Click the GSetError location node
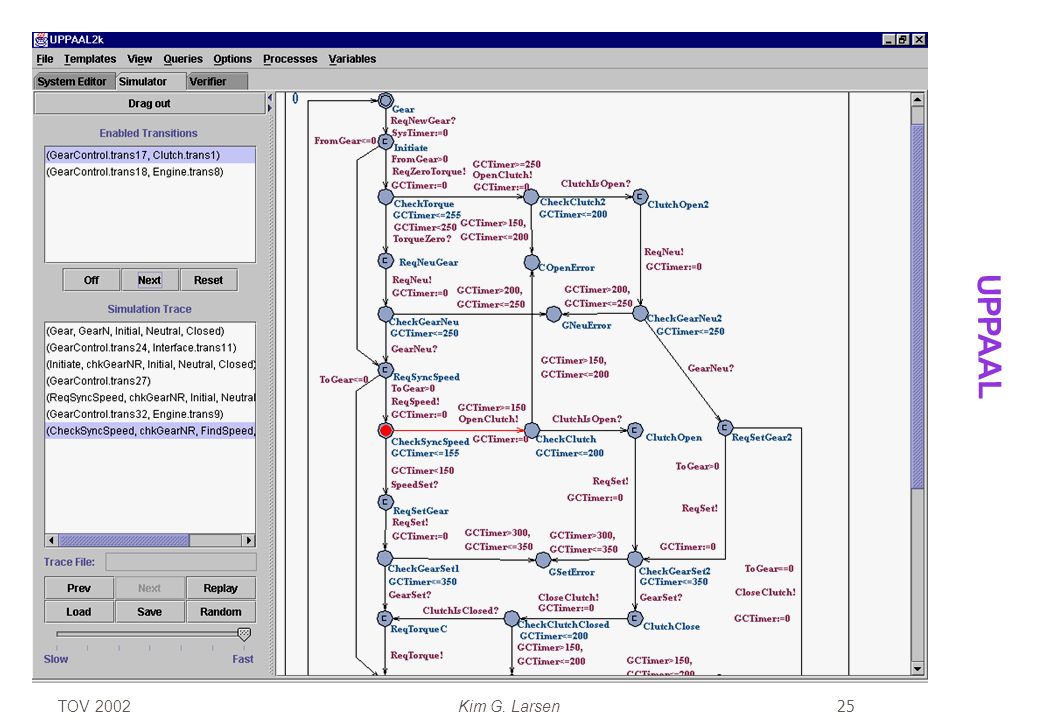 [x=543, y=560]
